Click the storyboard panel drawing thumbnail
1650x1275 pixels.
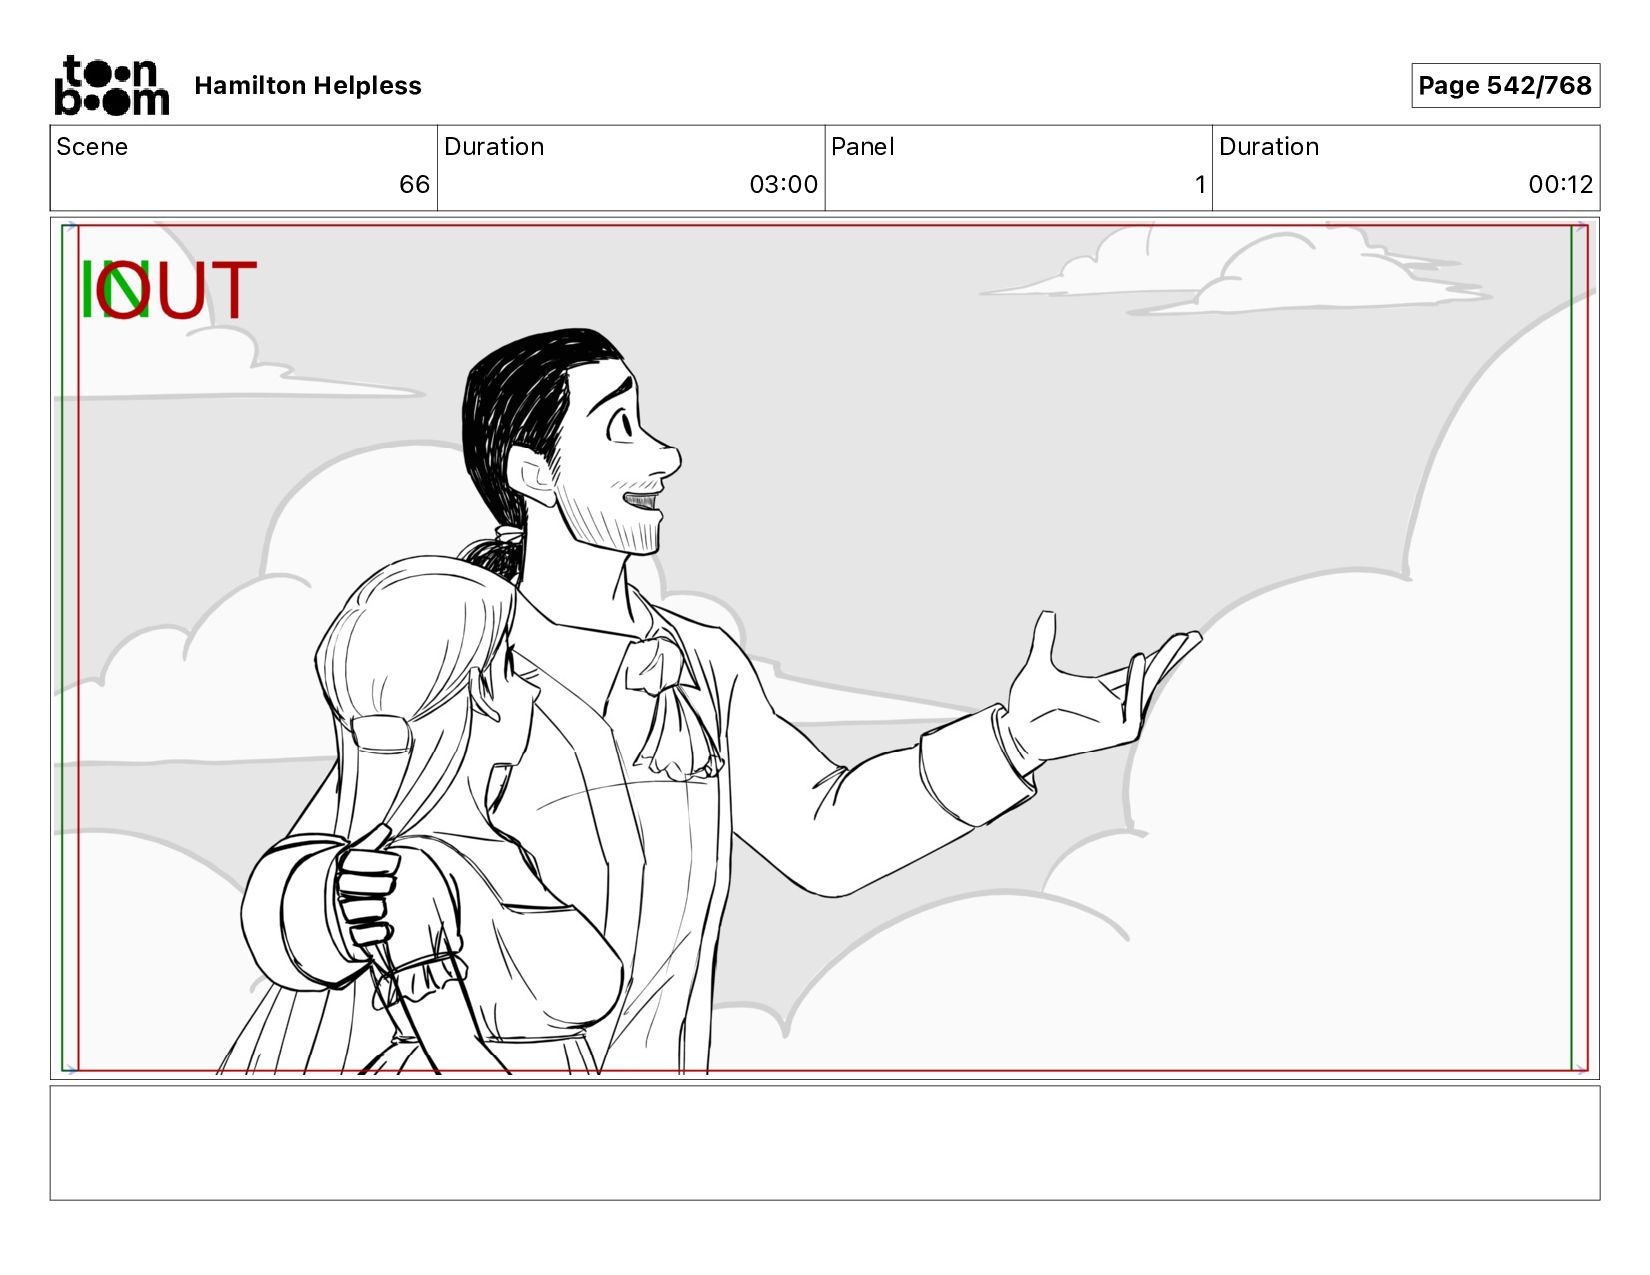tap(825, 648)
